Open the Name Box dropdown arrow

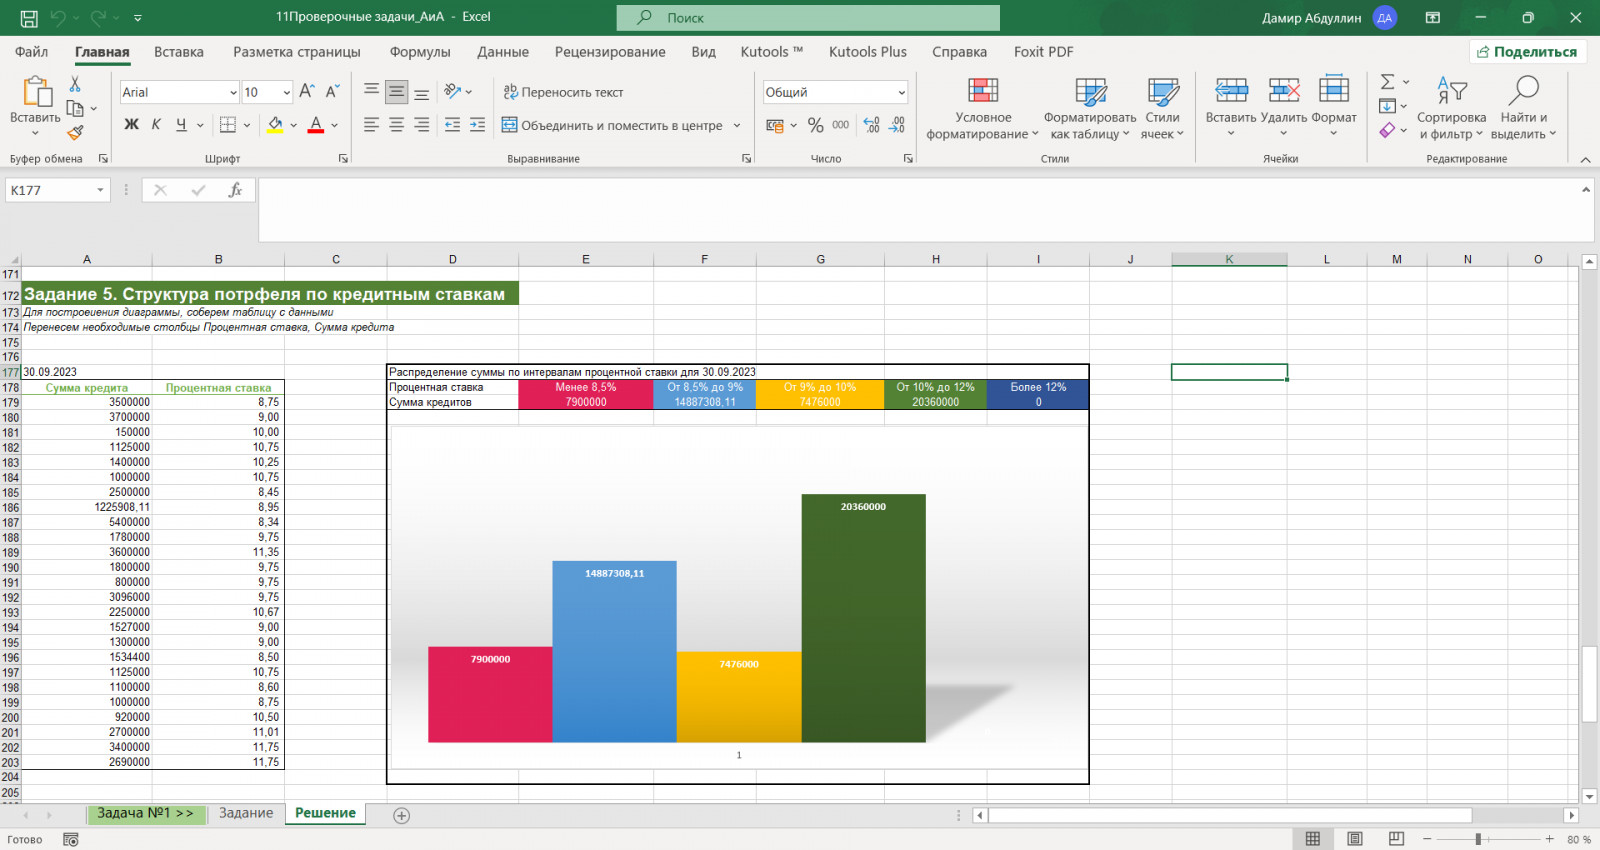(100, 190)
